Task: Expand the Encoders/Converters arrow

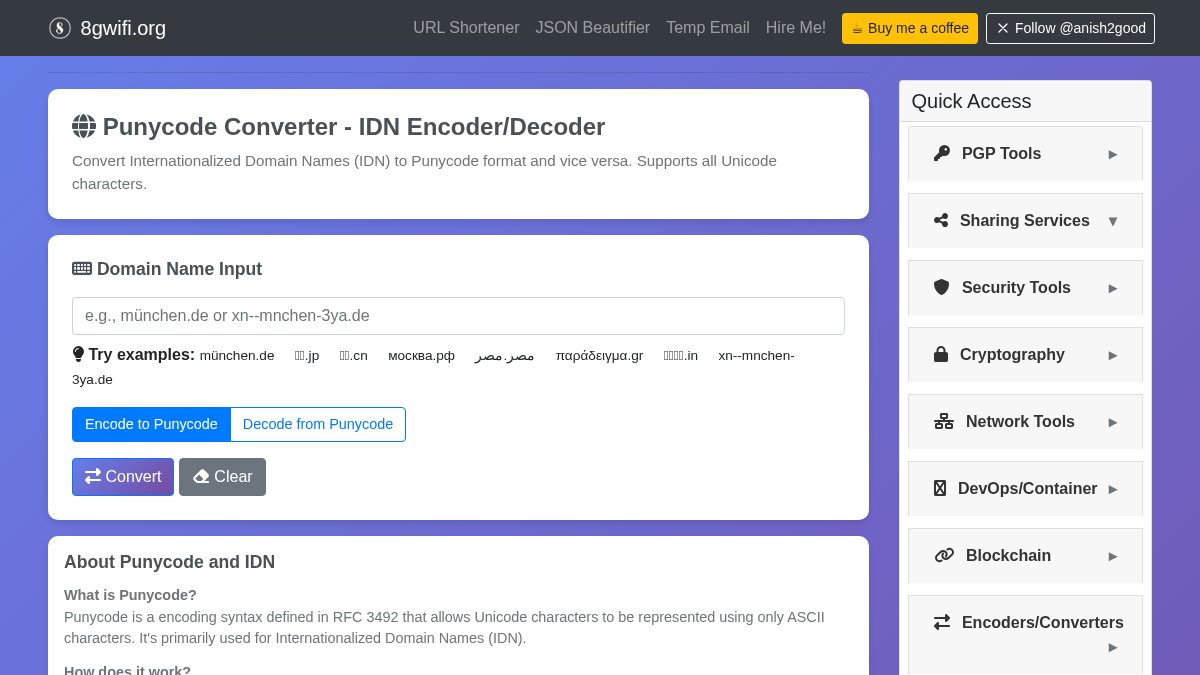Action: [1113, 647]
